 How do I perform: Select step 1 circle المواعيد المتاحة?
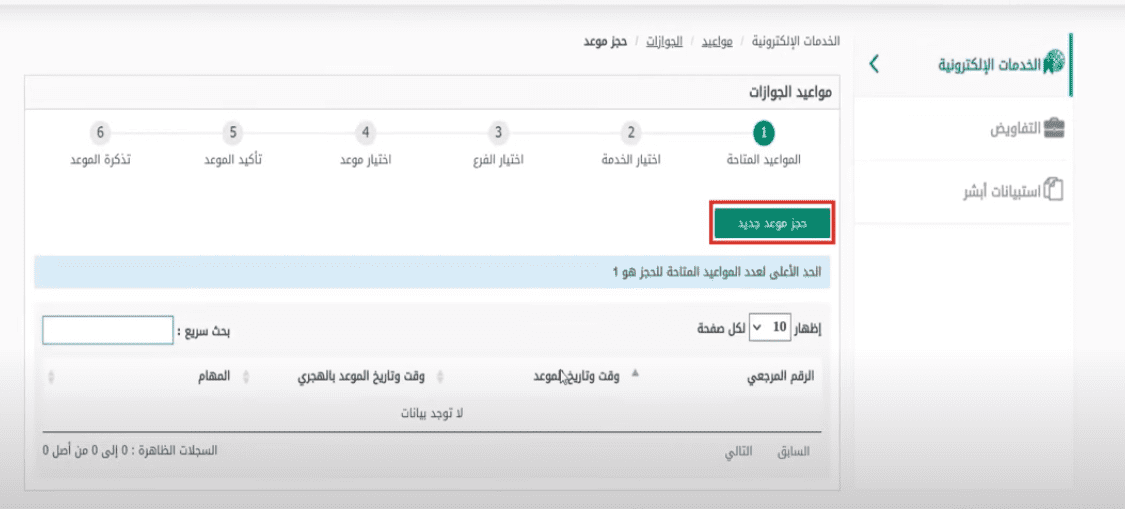pyautogui.click(x=763, y=133)
